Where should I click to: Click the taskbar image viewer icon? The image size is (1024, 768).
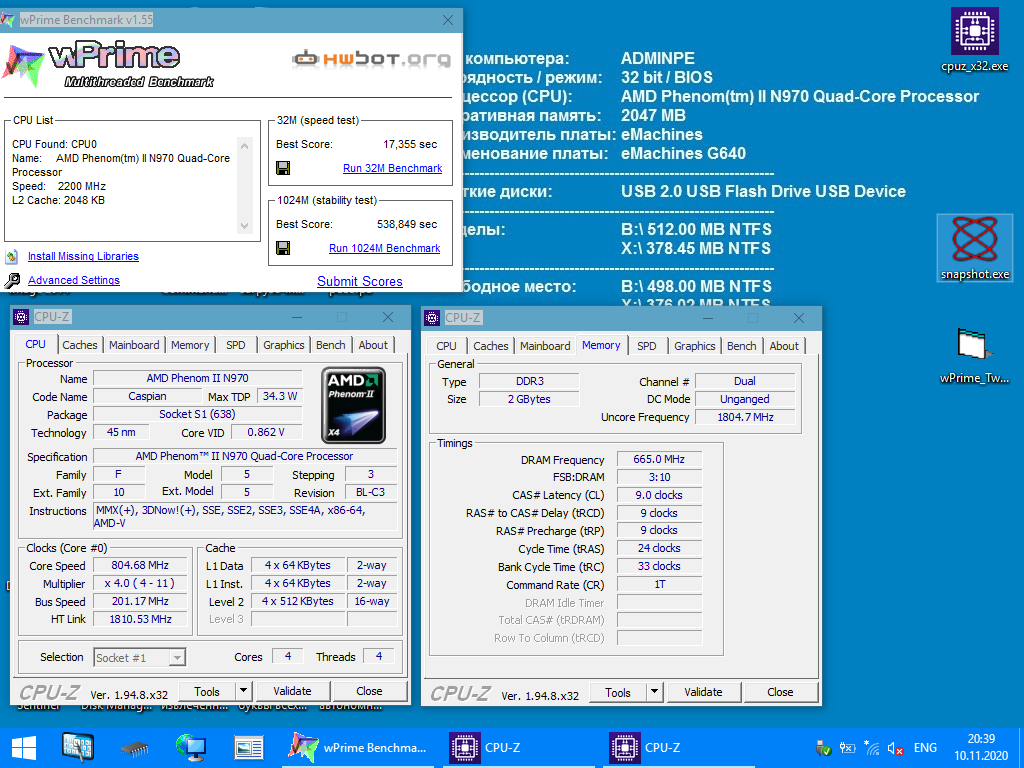[x=249, y=748]
